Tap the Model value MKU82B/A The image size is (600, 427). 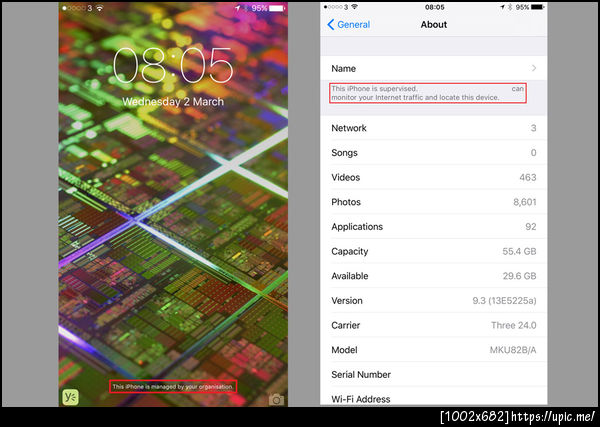[x=513, y=350]
